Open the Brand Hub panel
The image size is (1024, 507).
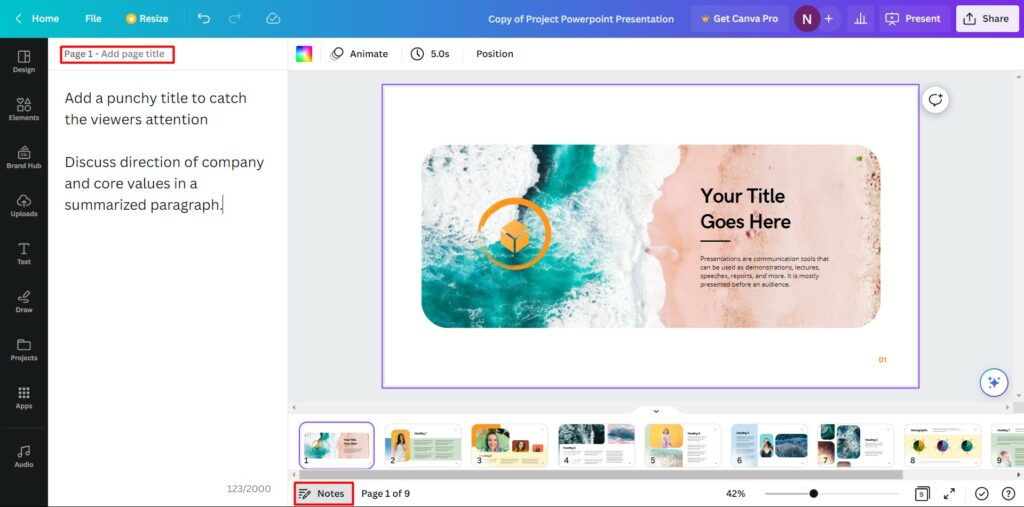(x=24, y=156)
